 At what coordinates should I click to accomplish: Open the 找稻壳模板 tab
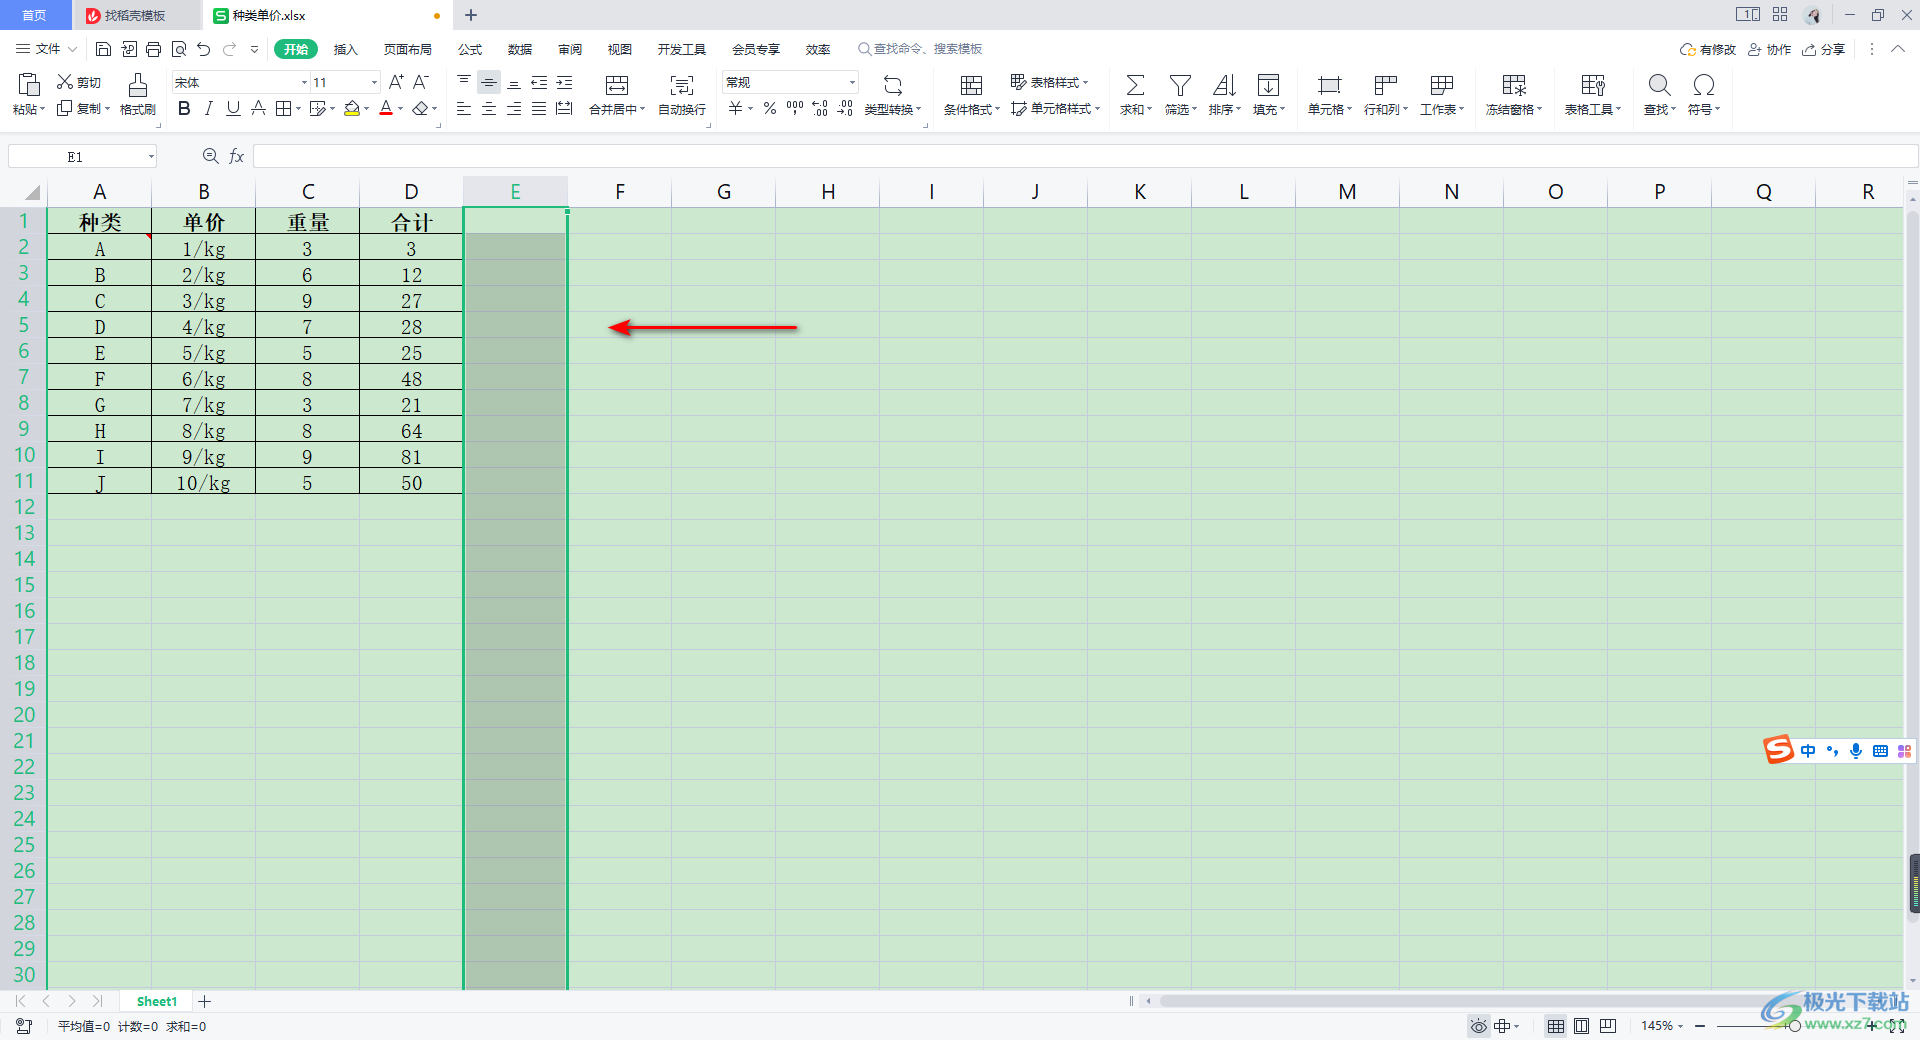pos(135,15)
